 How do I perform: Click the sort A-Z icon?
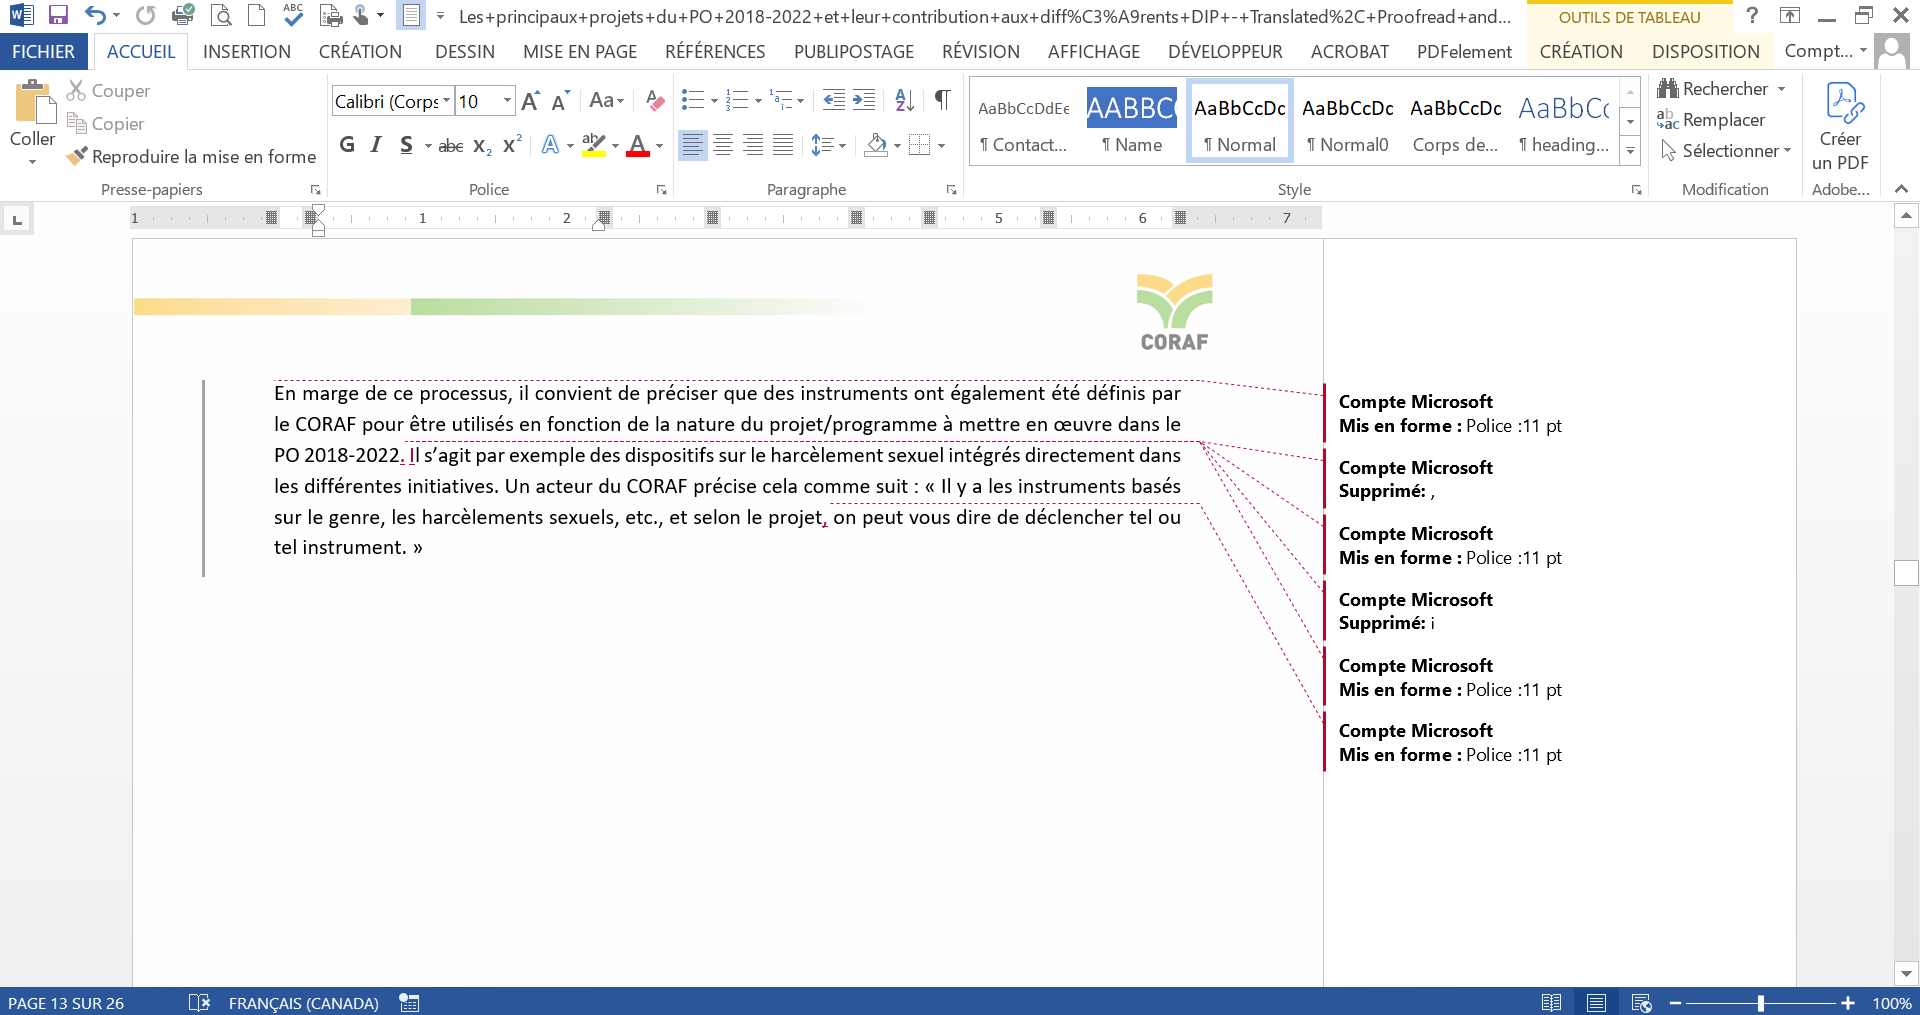tap(904, 99)
